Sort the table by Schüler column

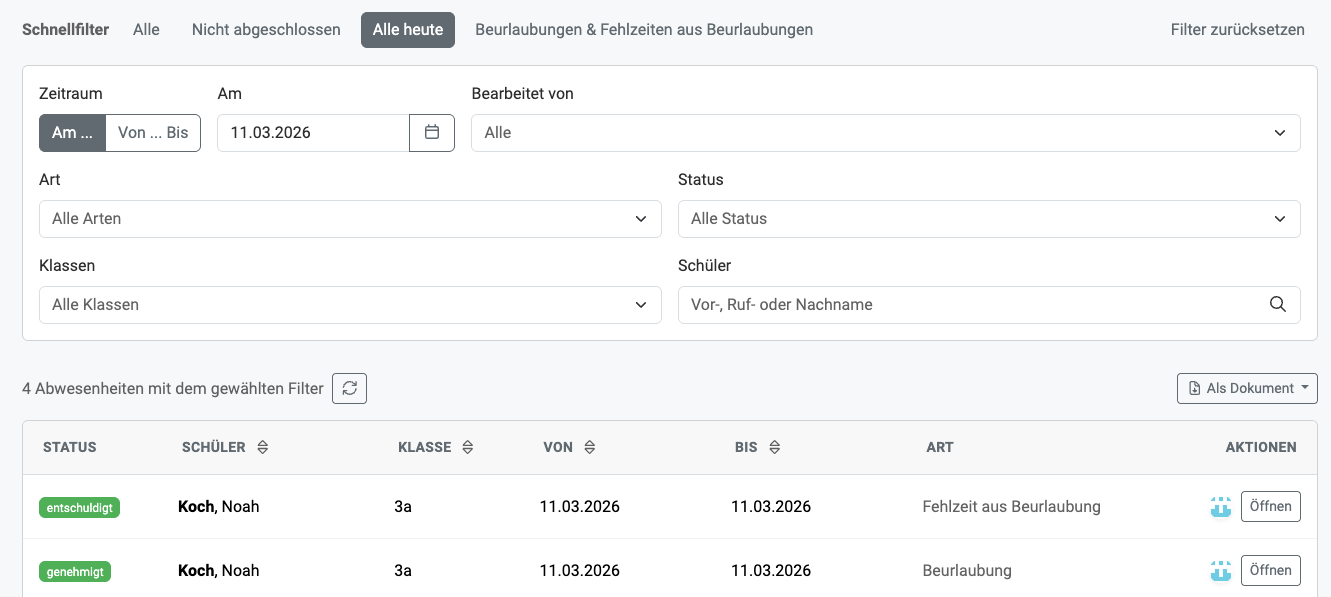[x=263, y=448]
